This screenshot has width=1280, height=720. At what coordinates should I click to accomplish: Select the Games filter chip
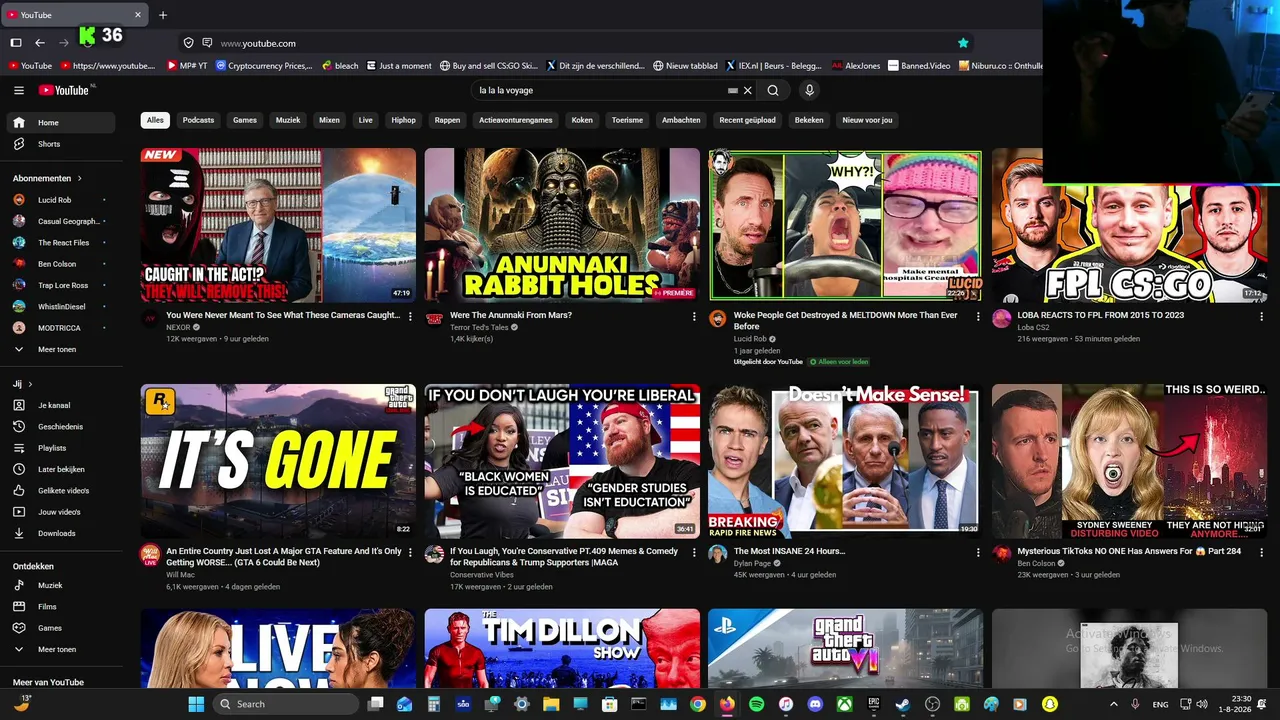245,120
